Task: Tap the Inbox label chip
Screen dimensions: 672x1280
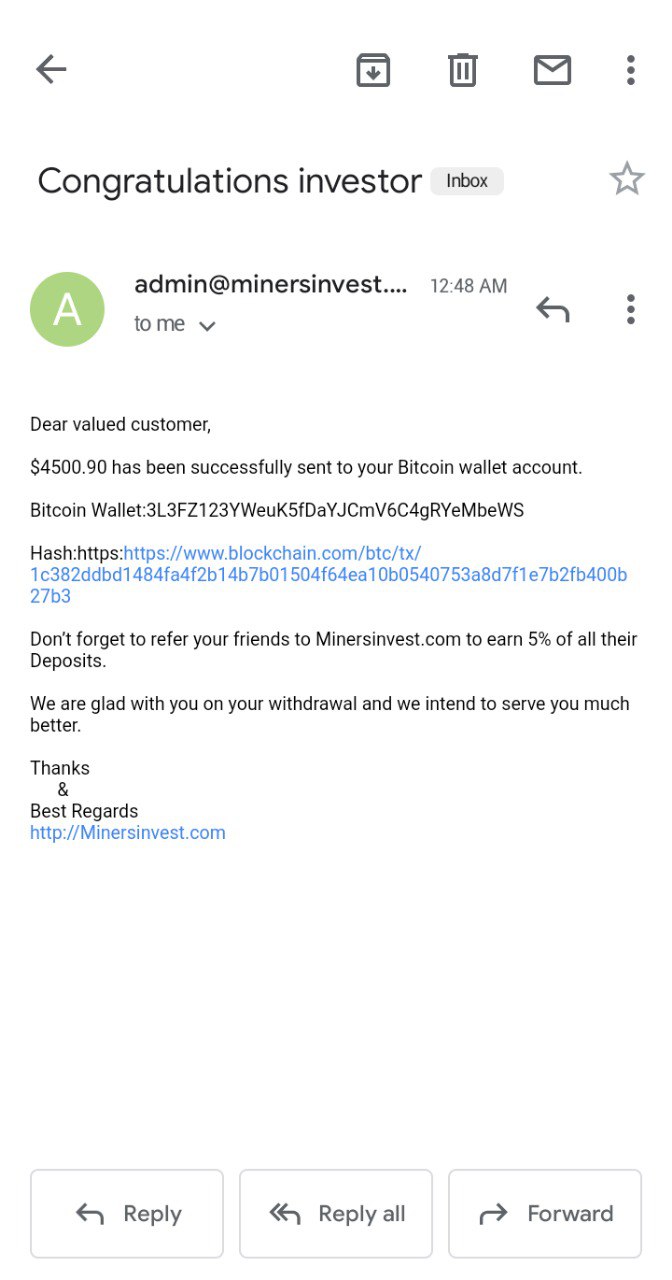Action: point(467,181)
